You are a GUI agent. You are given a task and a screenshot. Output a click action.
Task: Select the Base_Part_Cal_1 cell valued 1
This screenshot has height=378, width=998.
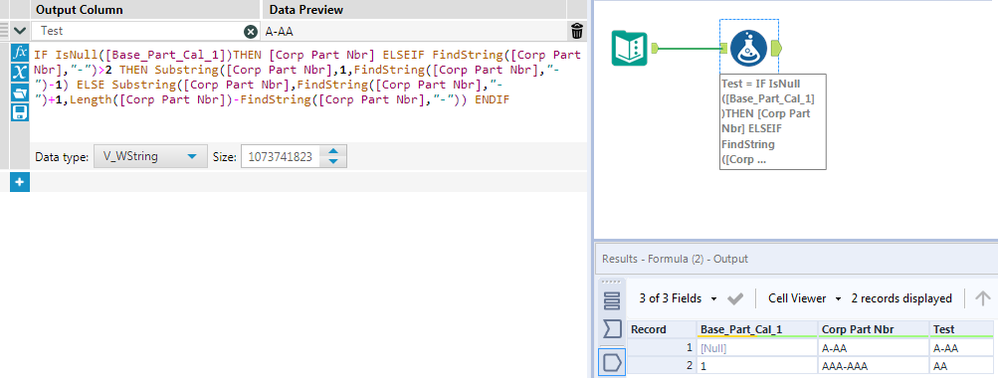[x=757, y=366]
